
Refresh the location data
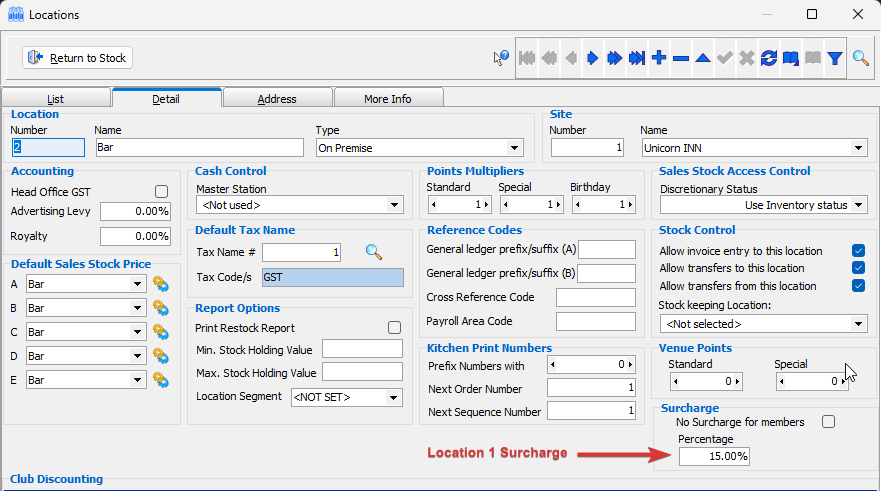click(x=769, y=58)
